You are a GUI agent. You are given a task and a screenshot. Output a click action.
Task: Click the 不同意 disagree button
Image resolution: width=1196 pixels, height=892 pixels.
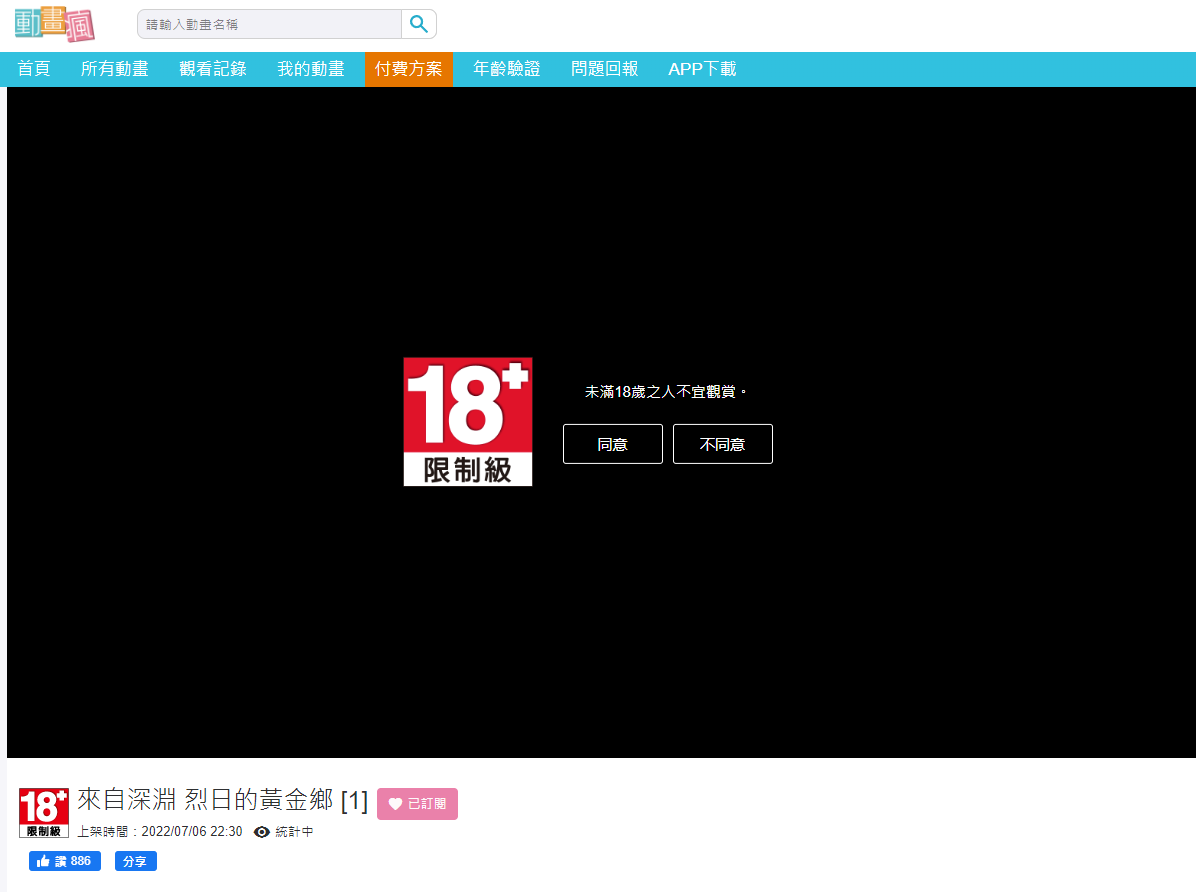tap(722, 444)
